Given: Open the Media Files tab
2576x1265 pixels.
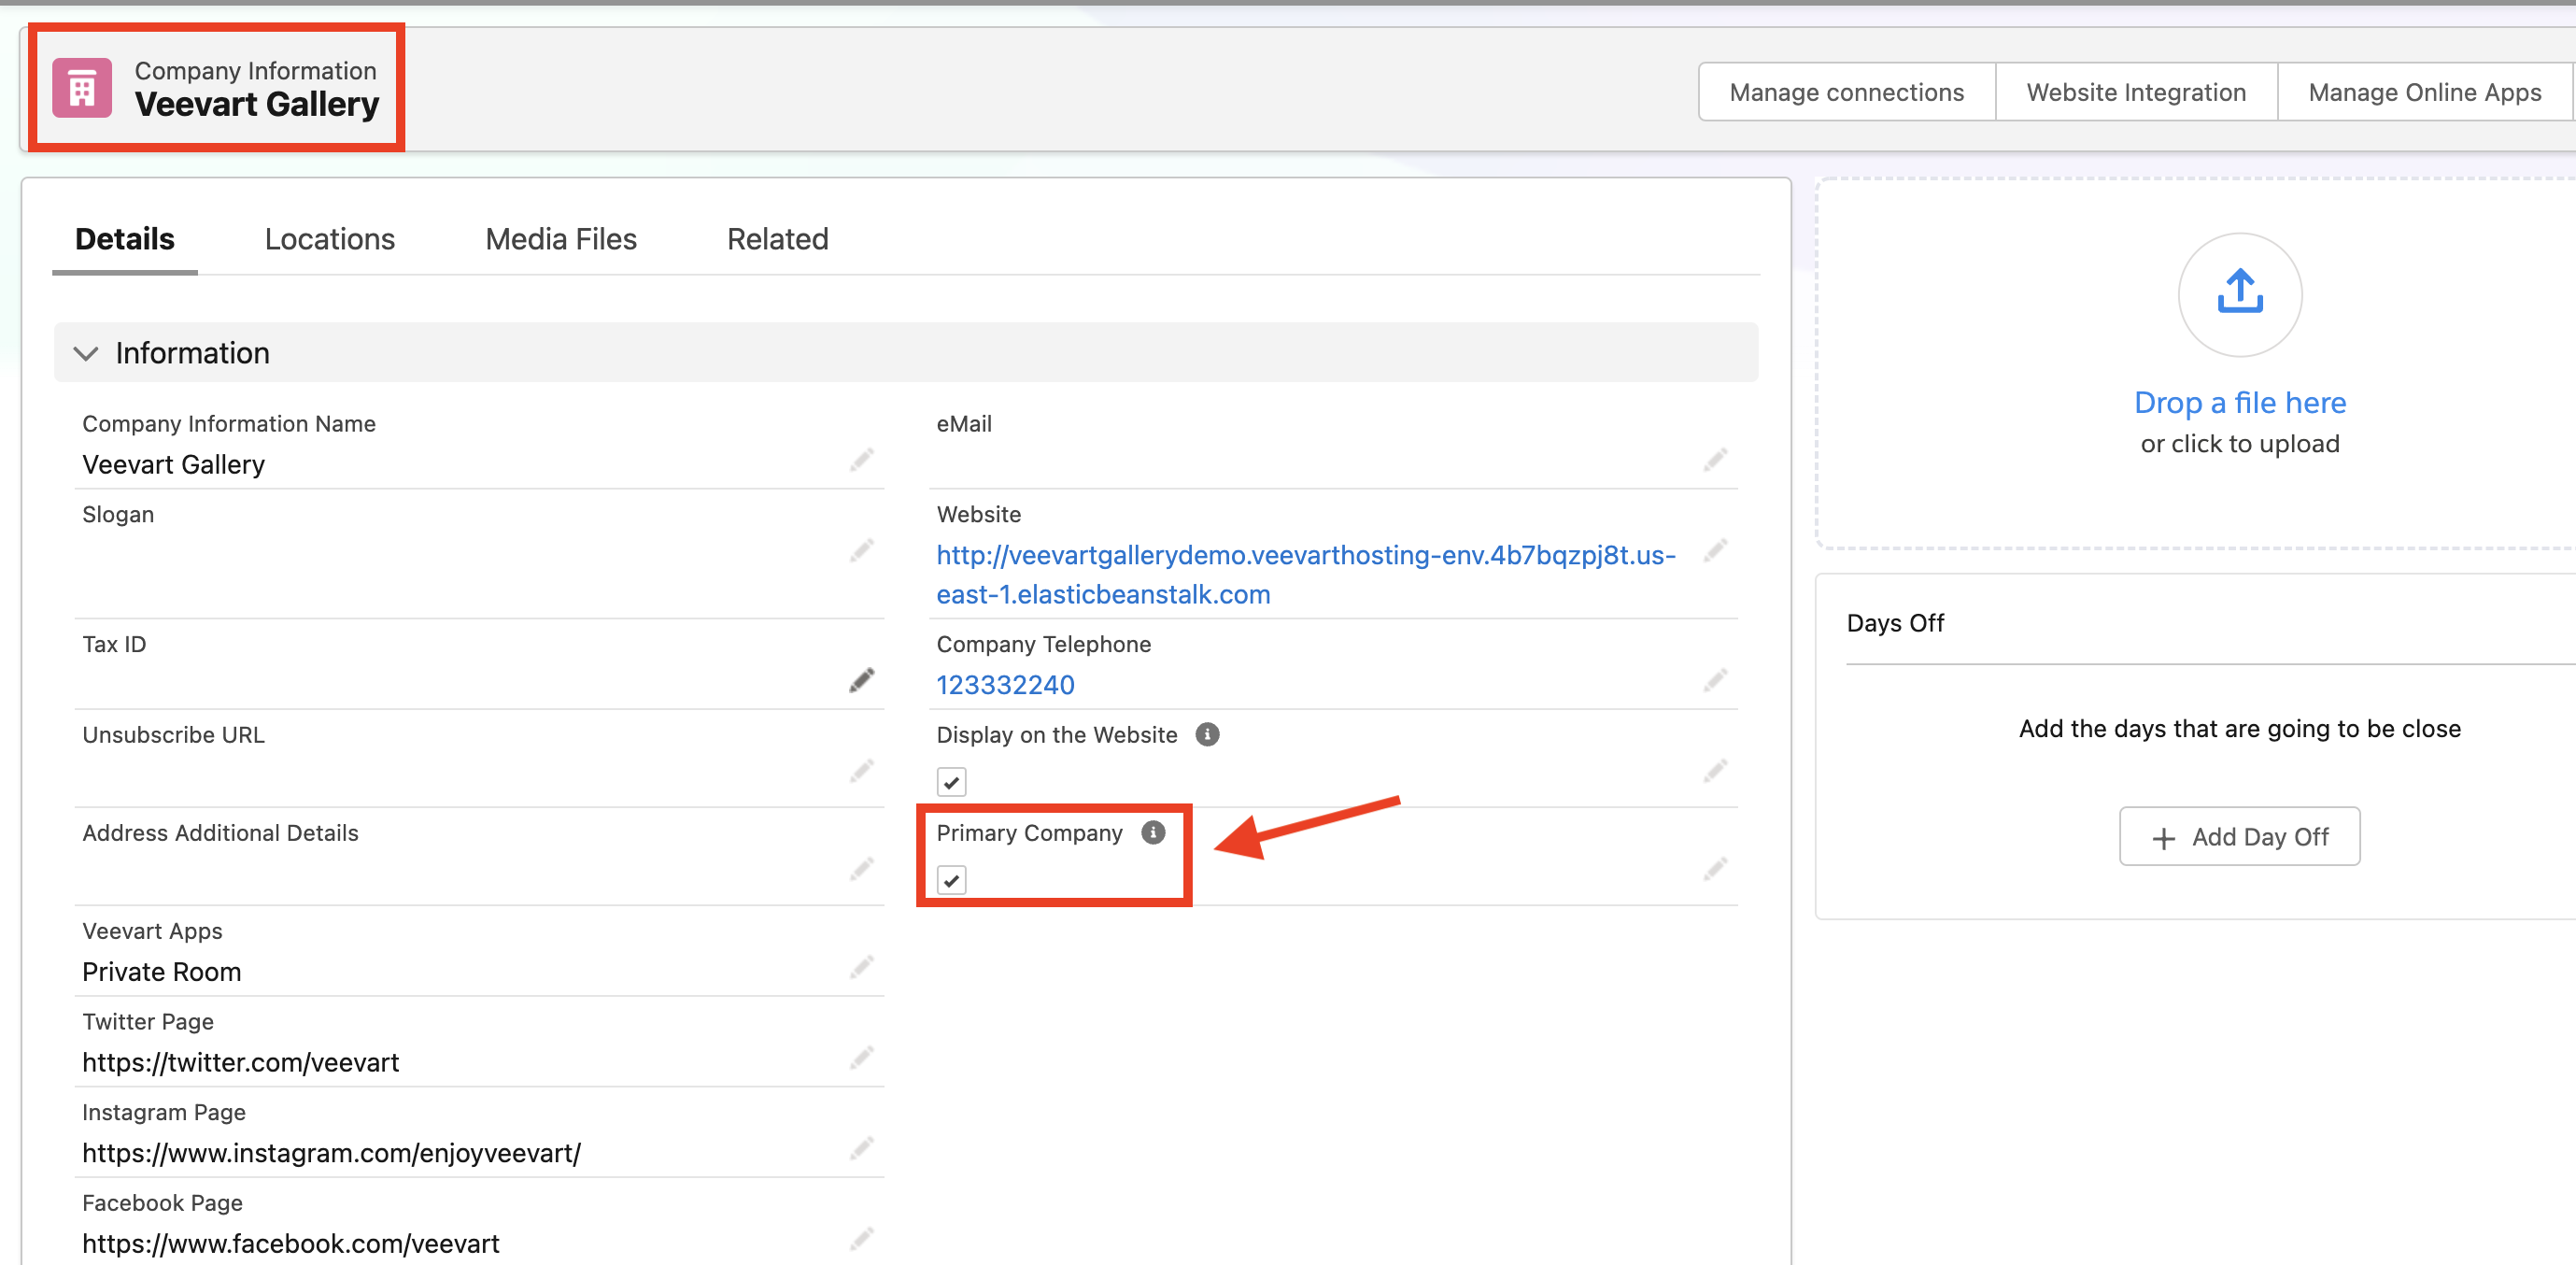Looking at the screenshot, I should point(560,239).
